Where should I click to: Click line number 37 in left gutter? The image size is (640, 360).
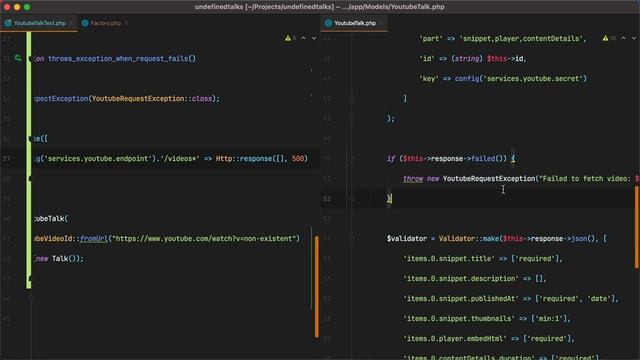coord(7,159)
